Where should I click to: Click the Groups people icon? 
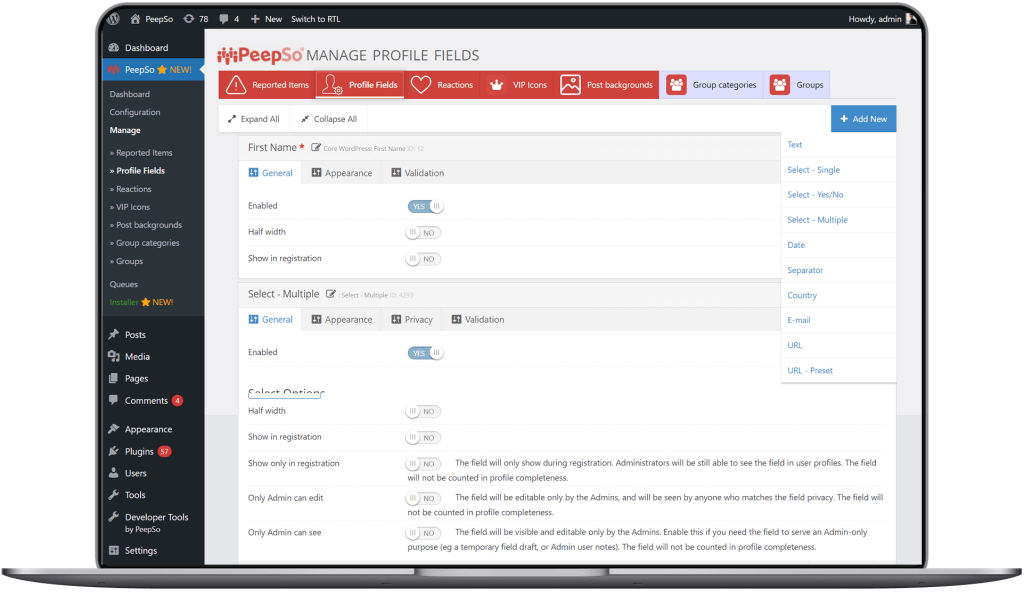(780, 85)
